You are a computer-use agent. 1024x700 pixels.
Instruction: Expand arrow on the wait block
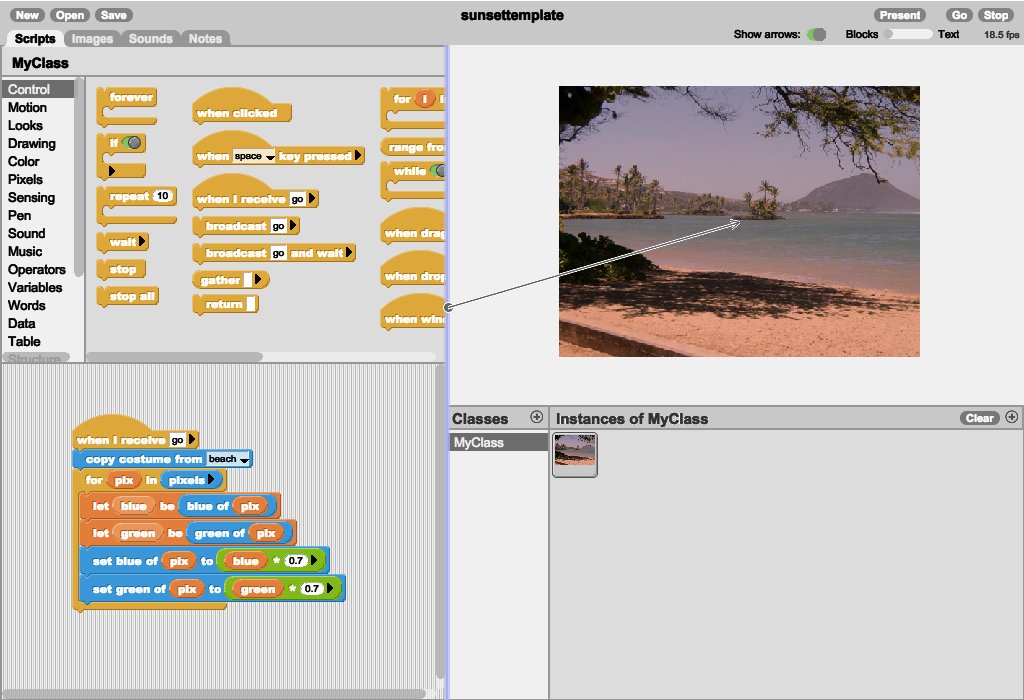pos(143,242)
